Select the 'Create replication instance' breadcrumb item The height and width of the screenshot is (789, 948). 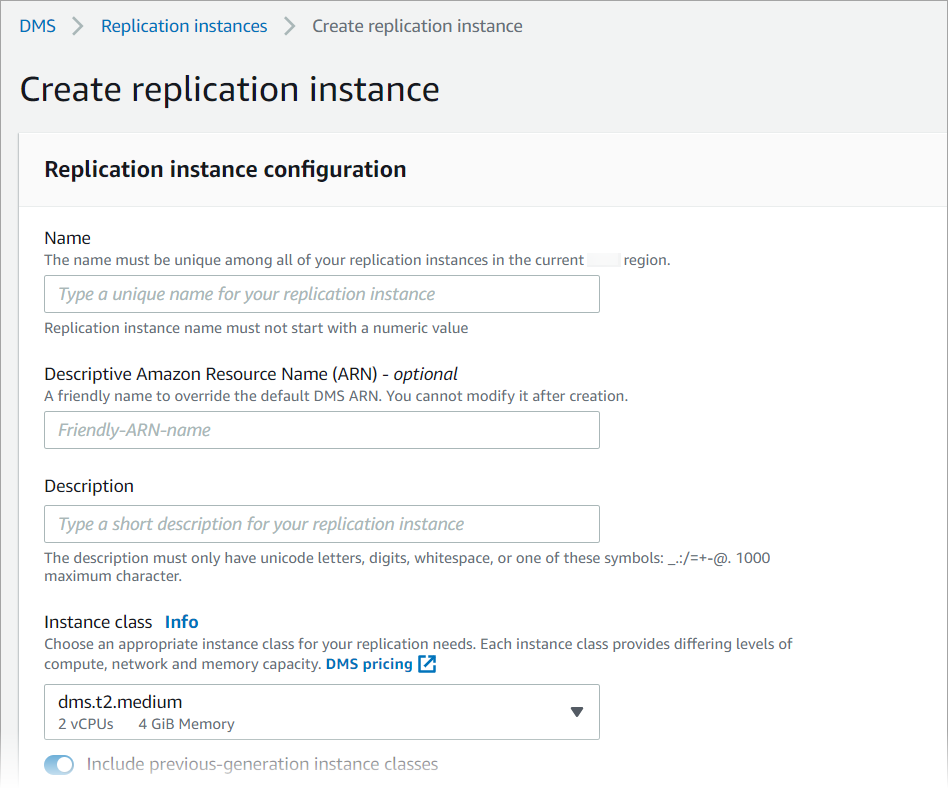(x=417, y=26)
